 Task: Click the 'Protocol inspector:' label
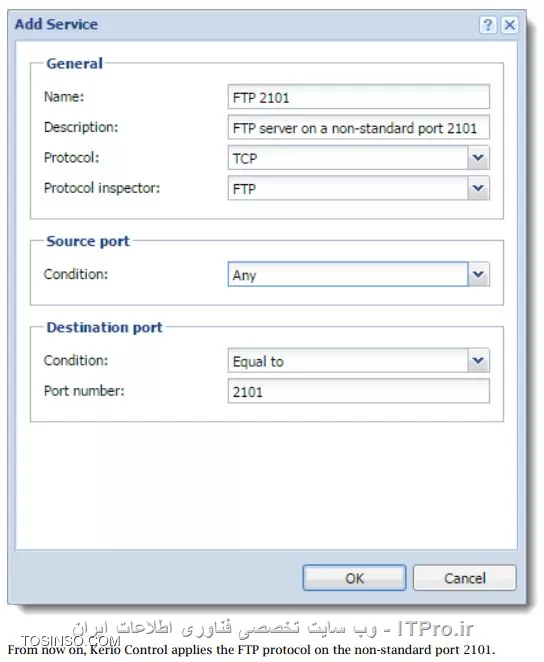click(102, 188)
